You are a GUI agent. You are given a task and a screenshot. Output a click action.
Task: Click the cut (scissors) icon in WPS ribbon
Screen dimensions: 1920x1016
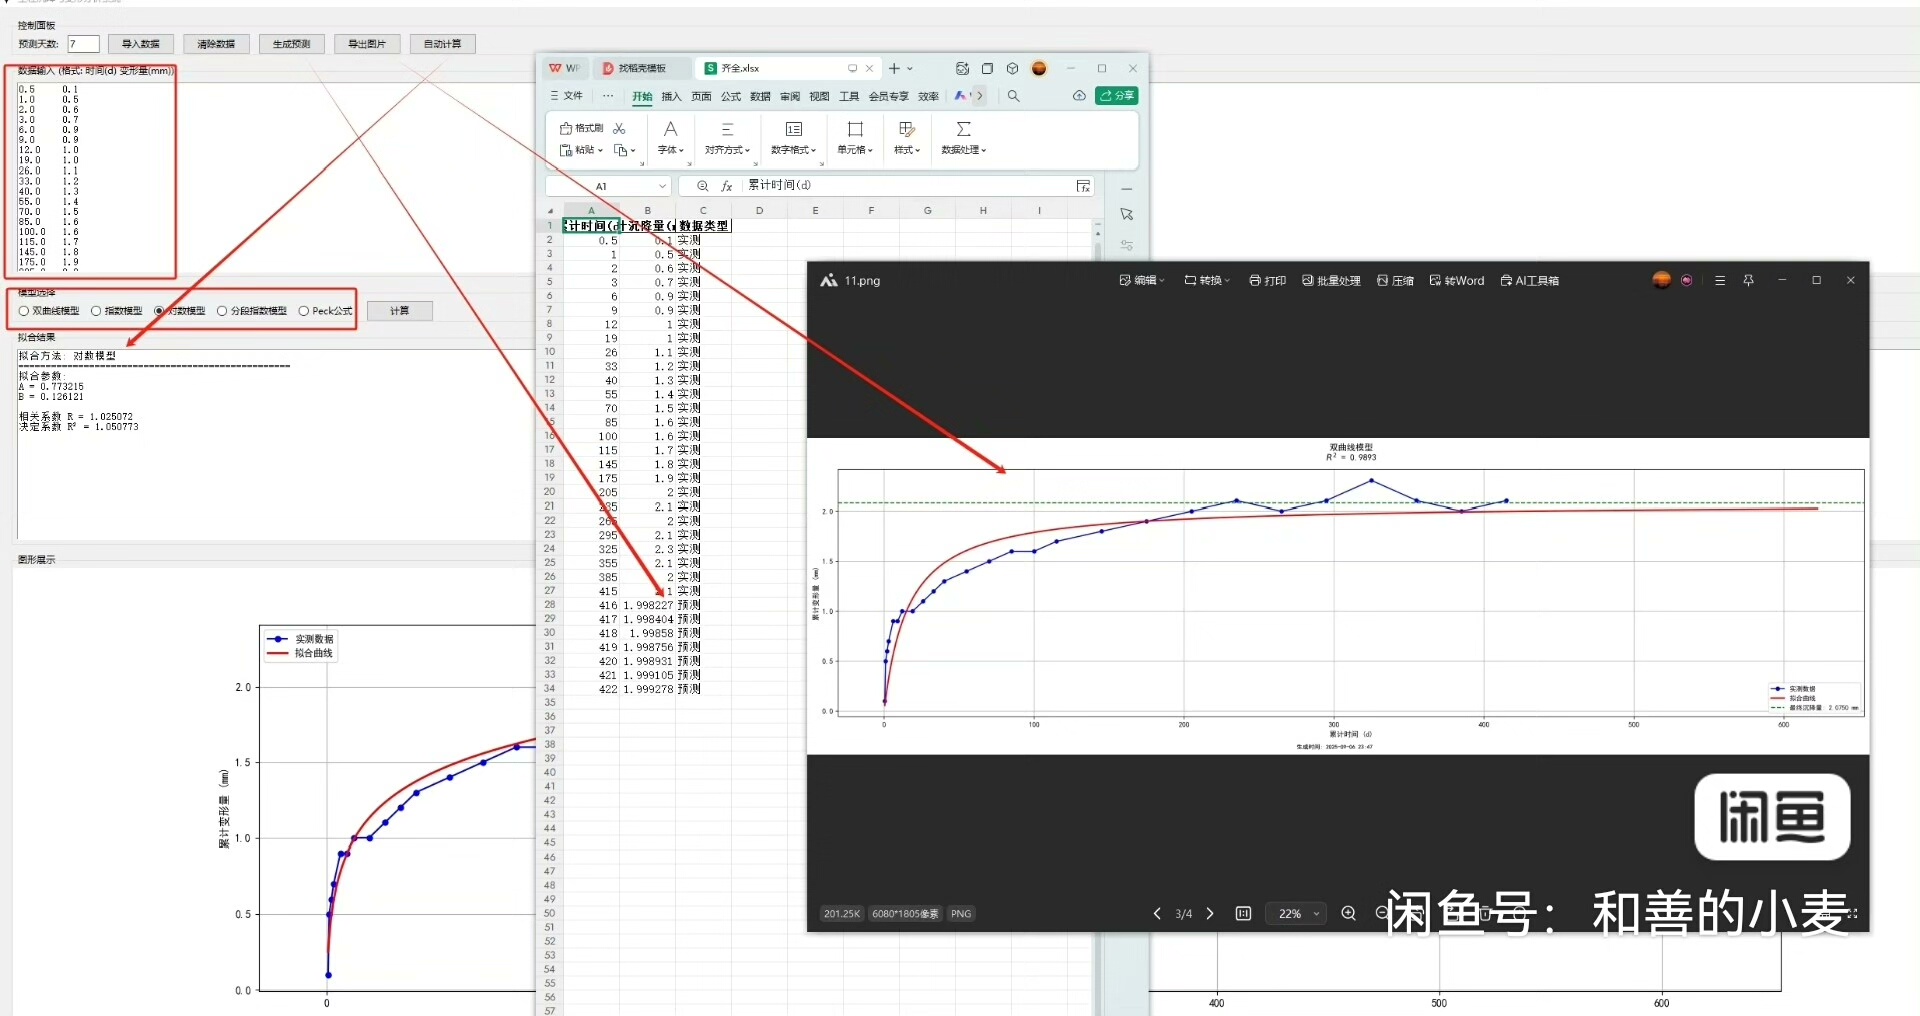[619, 129]
